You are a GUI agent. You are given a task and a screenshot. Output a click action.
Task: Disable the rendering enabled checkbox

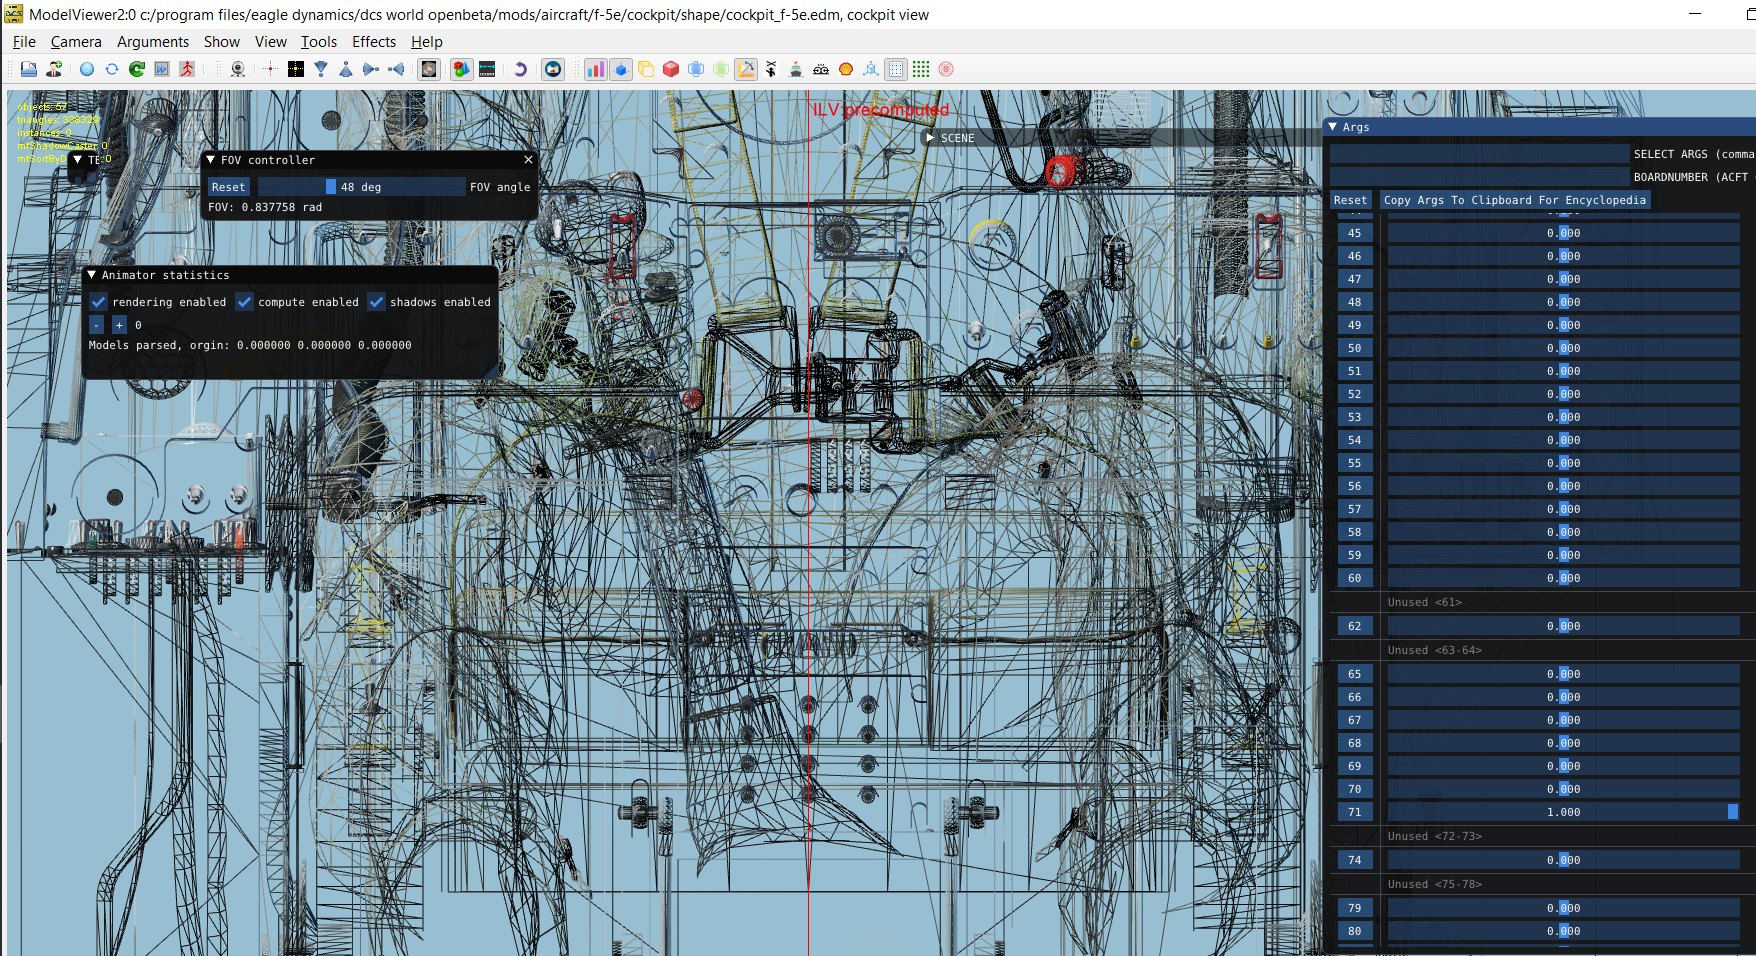tap(98, 302)
